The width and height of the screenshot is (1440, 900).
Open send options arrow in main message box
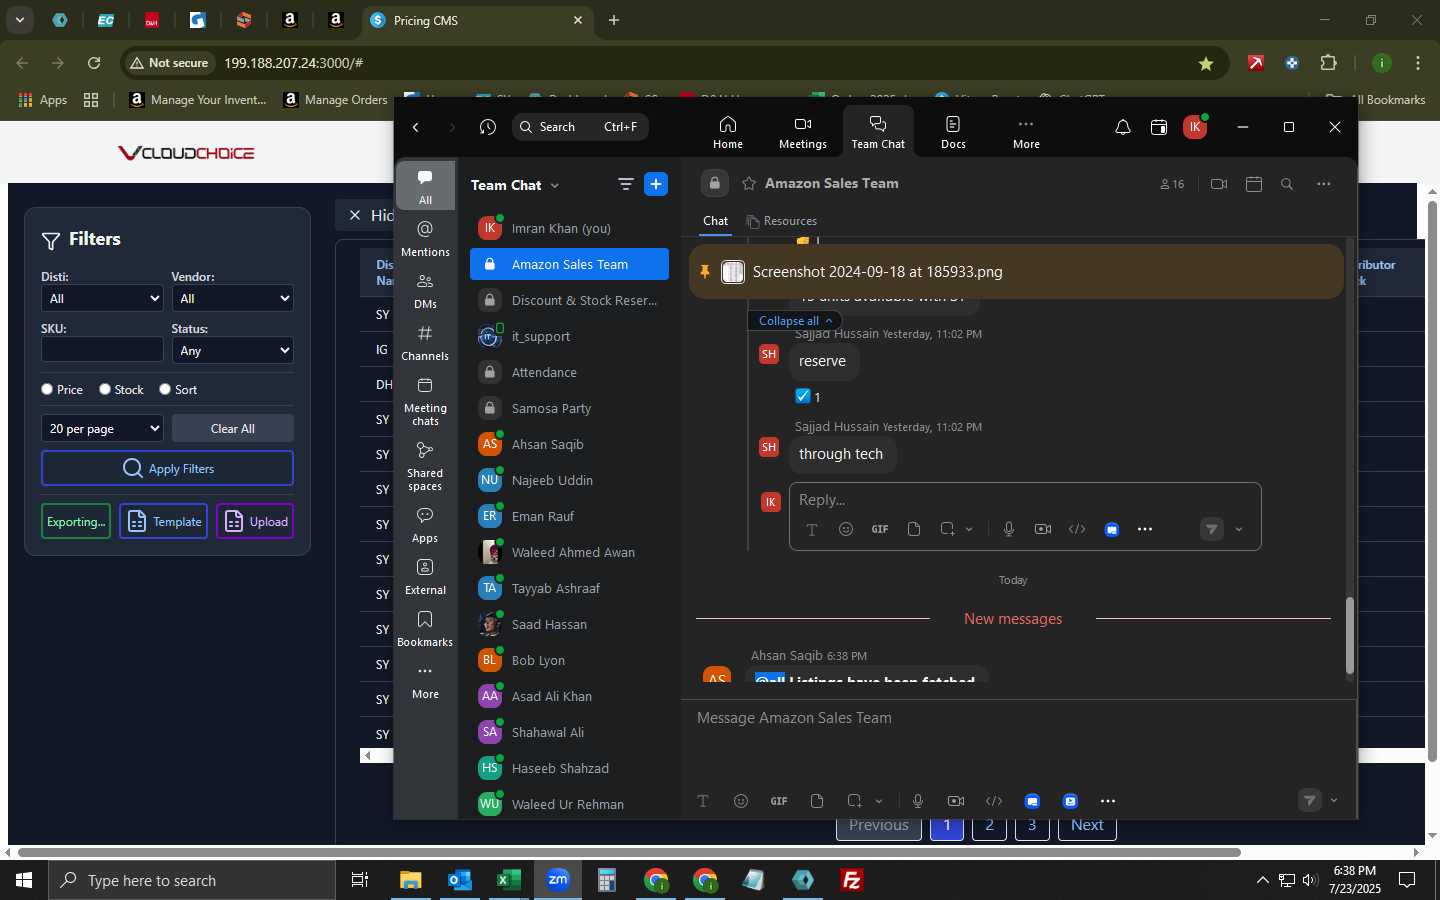[x=1334, y=800]
